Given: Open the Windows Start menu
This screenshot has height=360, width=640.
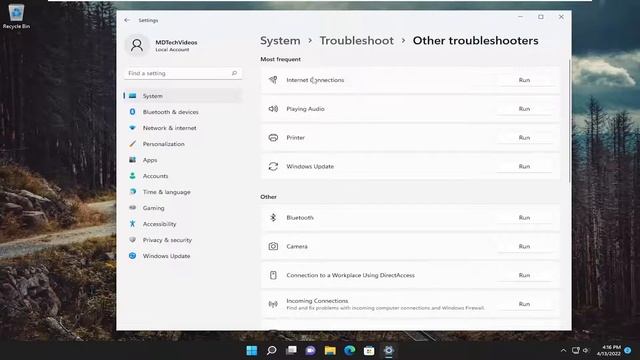Looking at the screenshot, I should [x=252, y=350].
